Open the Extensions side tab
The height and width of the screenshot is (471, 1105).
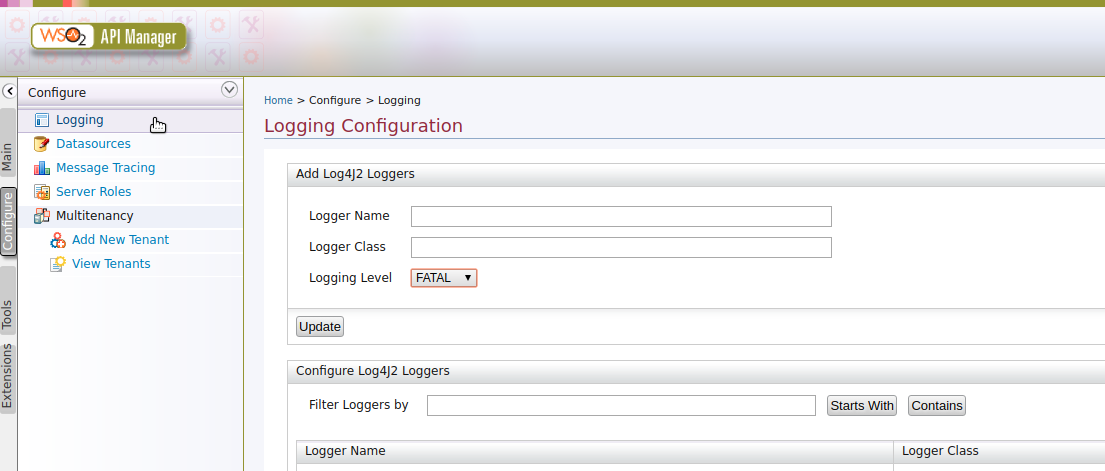[x=7, y=376]
